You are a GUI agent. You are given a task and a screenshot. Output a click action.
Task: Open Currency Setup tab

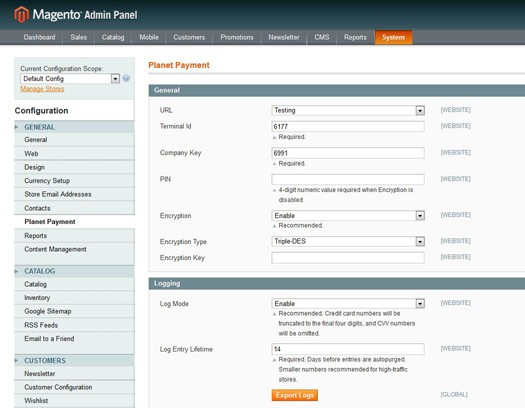(x=74, y=181)
